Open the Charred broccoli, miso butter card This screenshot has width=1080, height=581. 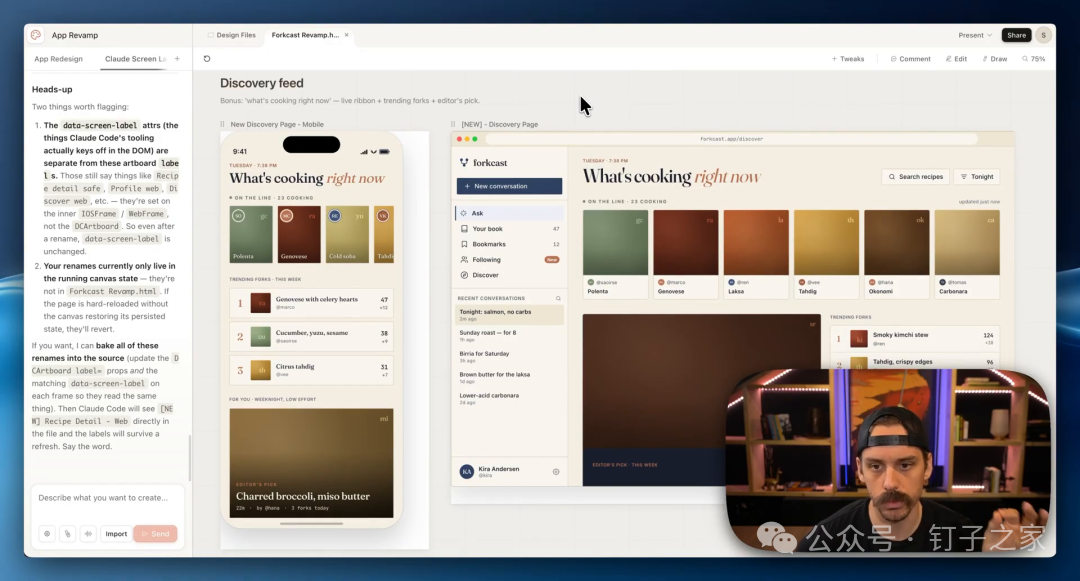(311, 463)
